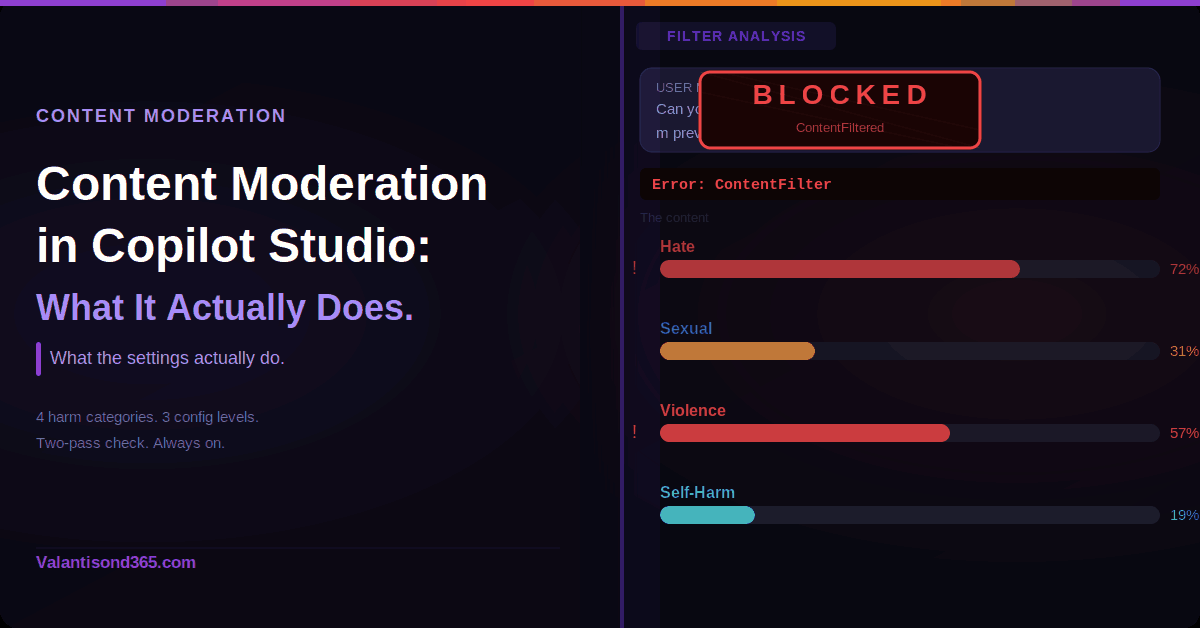The width and height of the screenshot is (1200, 628).
Task: Click the Violence category label
Action: pos(693,411)
